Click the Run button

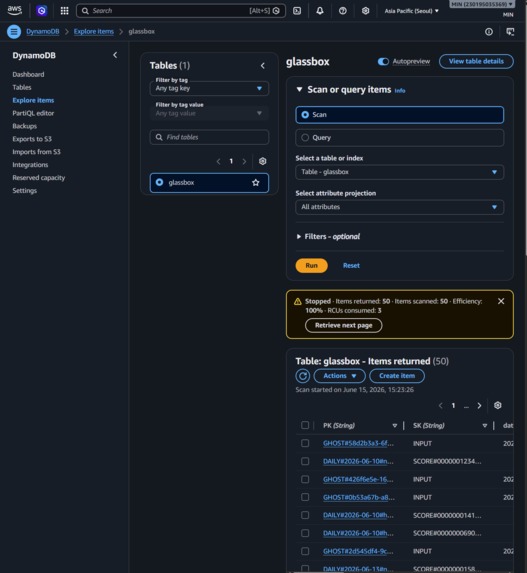pyautogui.click(x=311, y=266)
